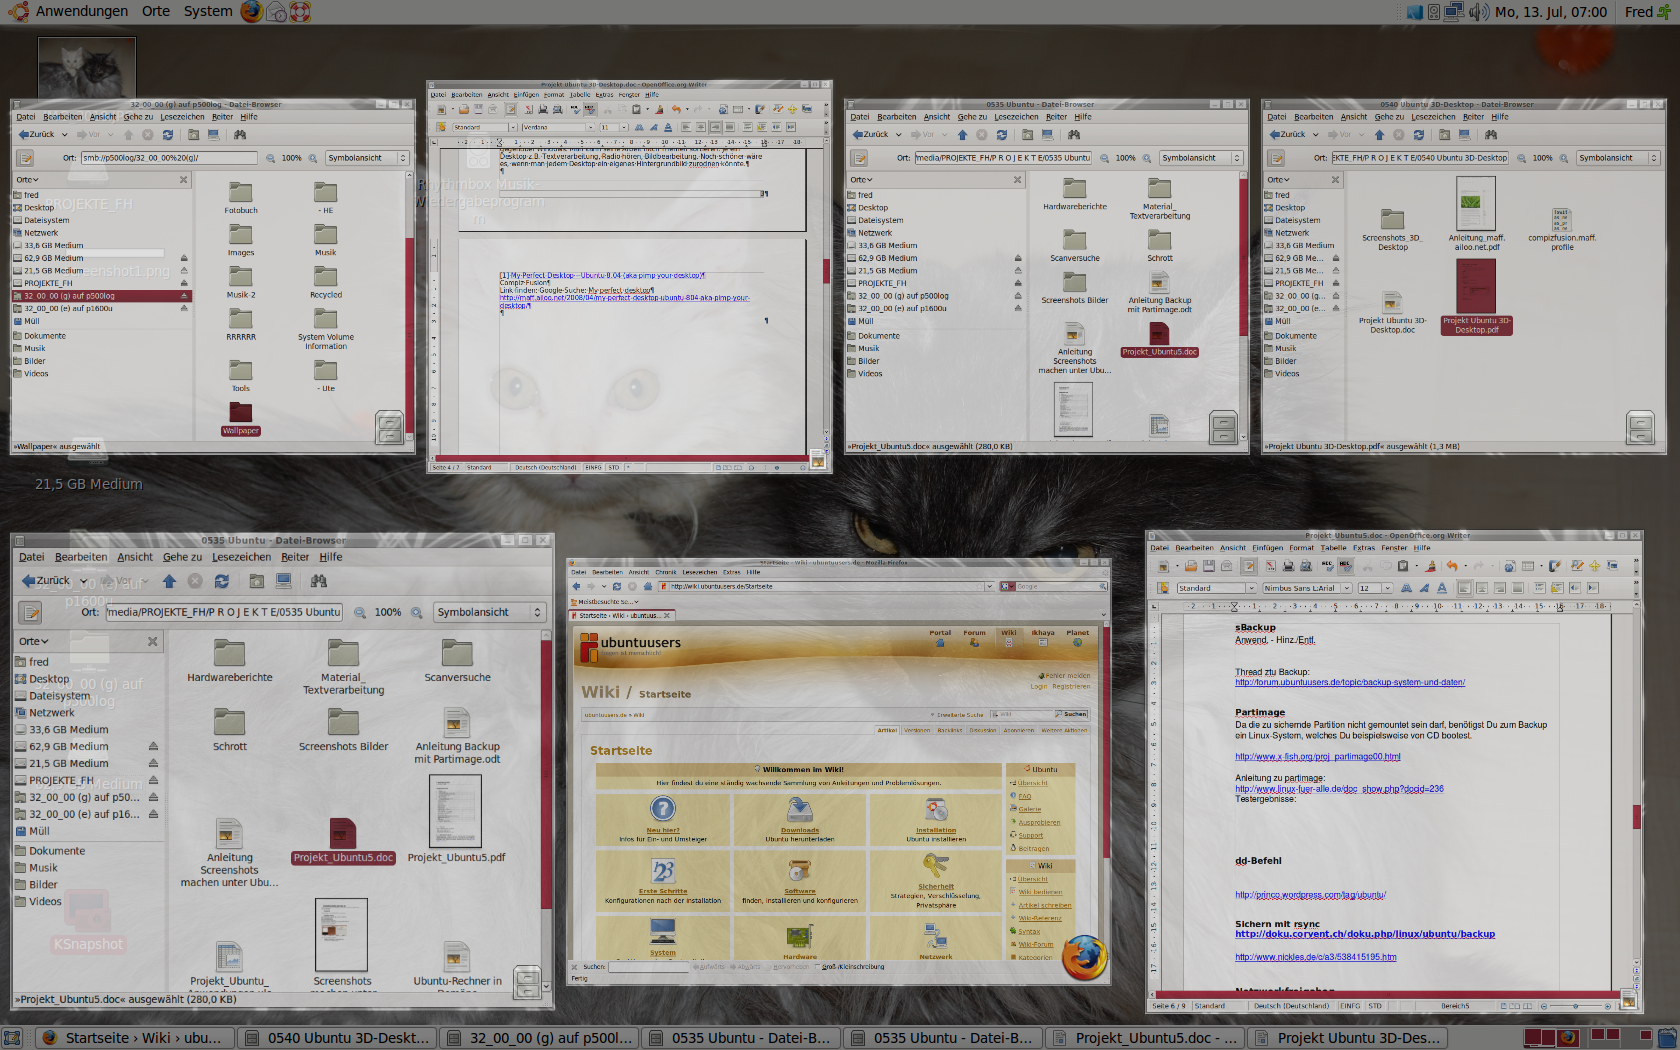Image resolution: width=1680 pixels, height=1050 pixels.
Task: Toggle justified alignment in Projekt_Ubuntu5.doc Writer
Action: coord(1518,588)
